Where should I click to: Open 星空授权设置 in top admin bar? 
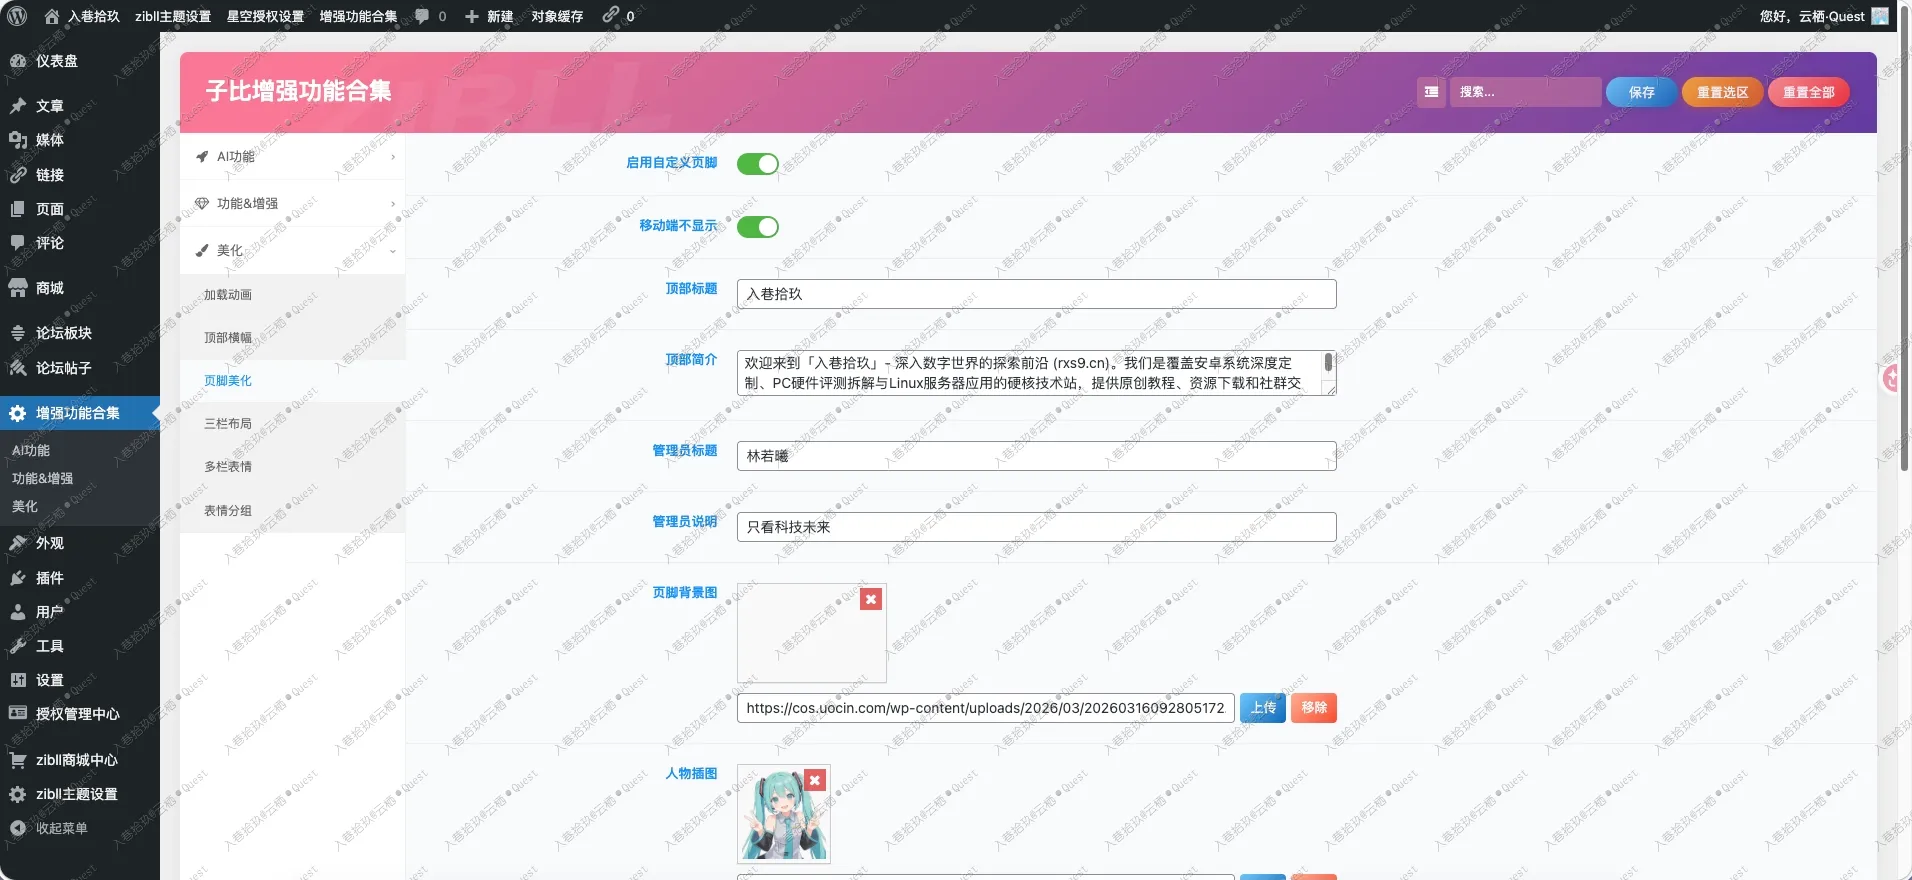coord(265,16)
